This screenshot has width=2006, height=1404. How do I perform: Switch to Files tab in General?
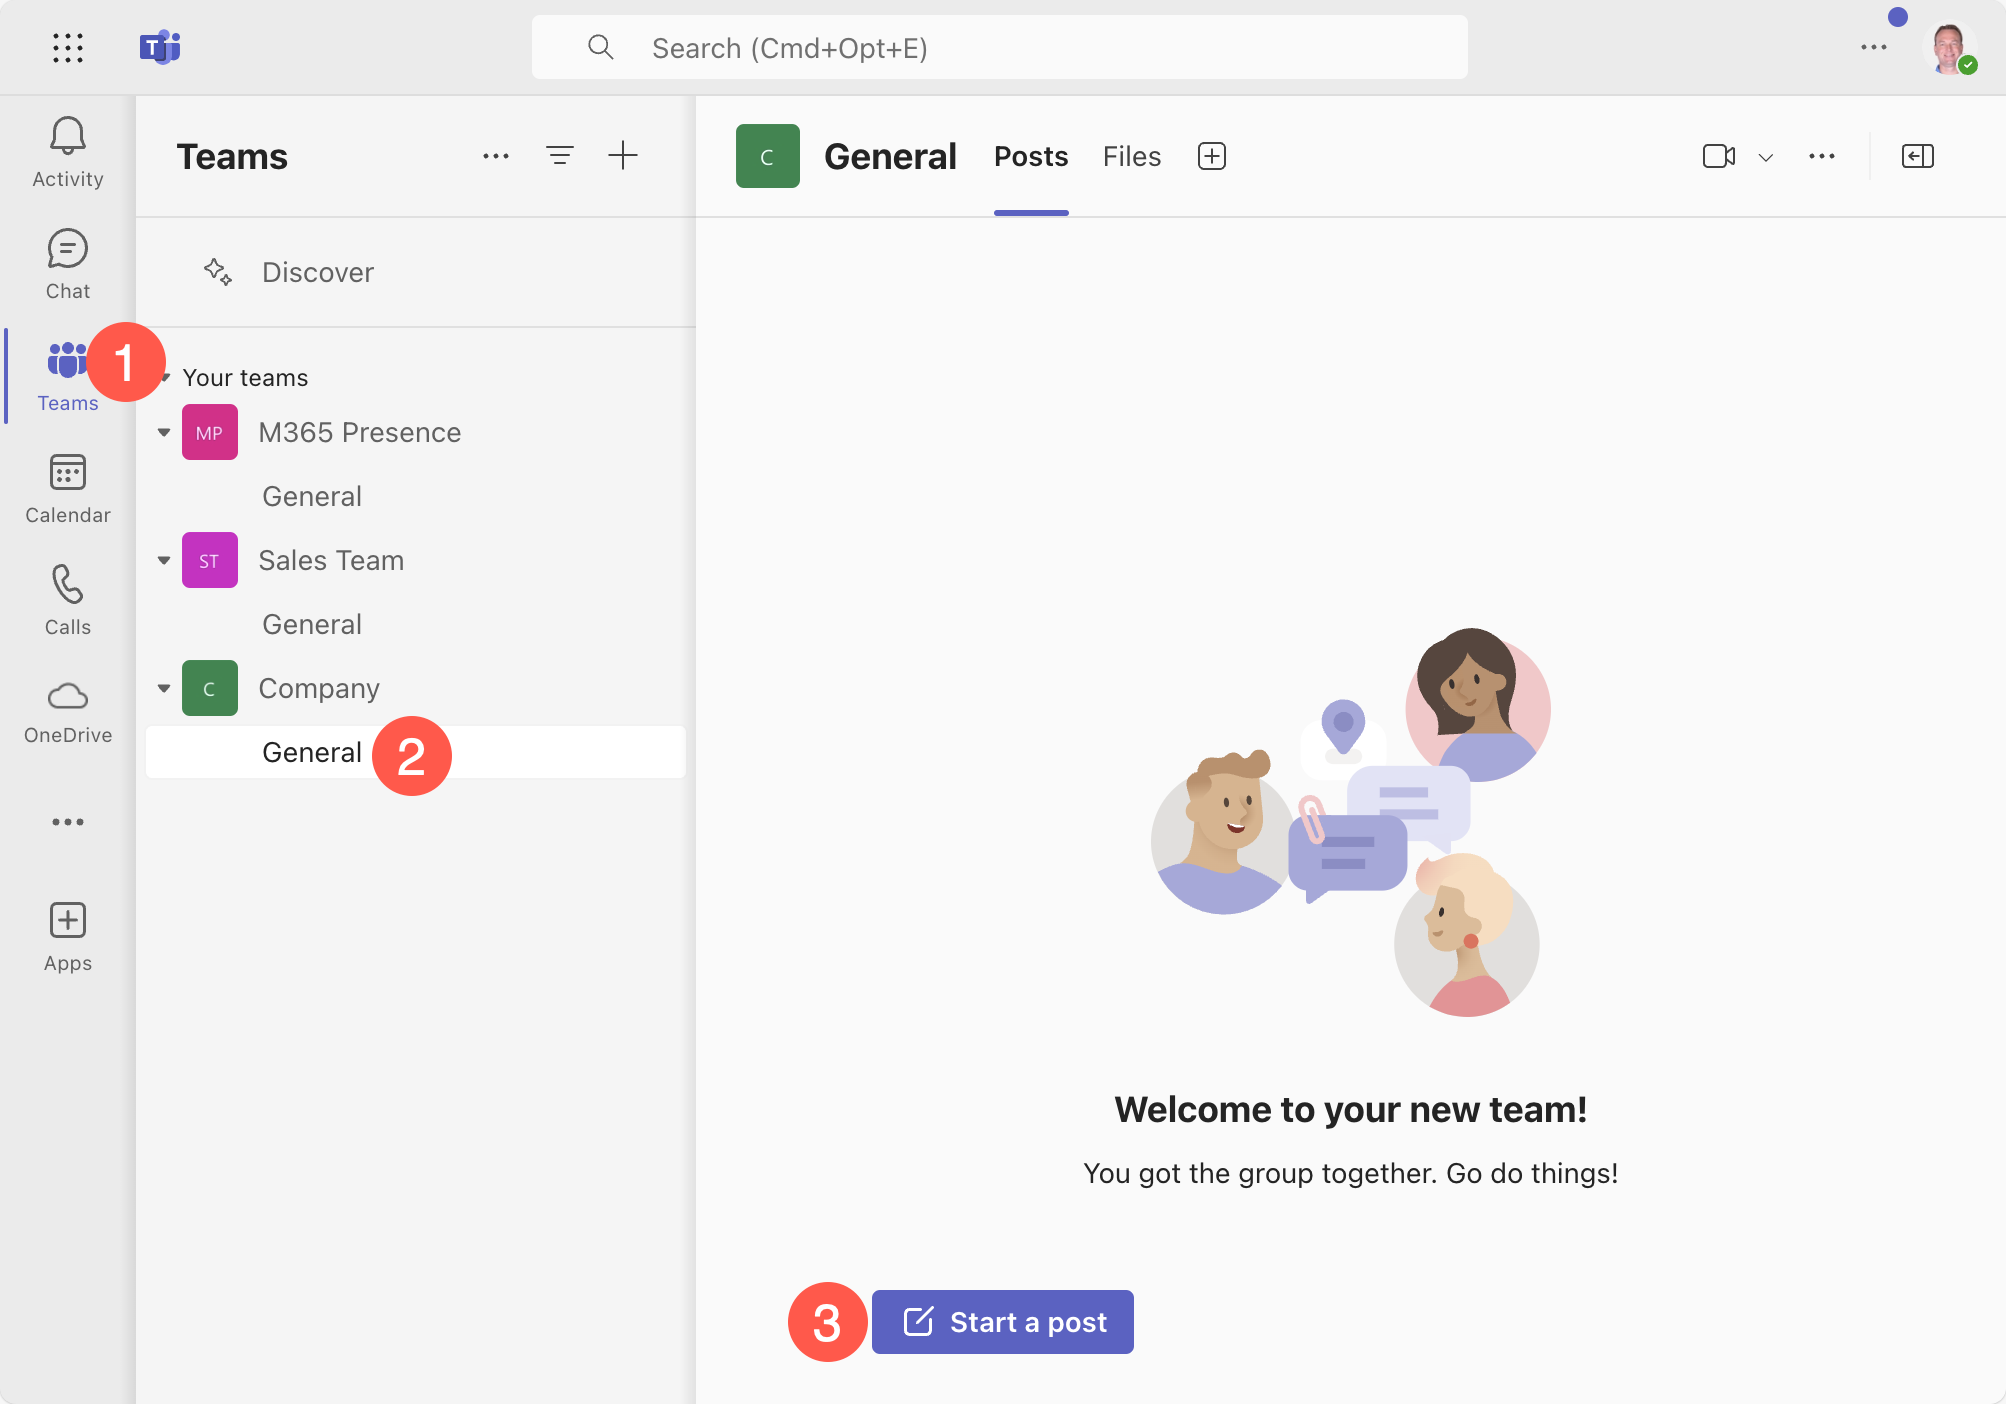1131,154
